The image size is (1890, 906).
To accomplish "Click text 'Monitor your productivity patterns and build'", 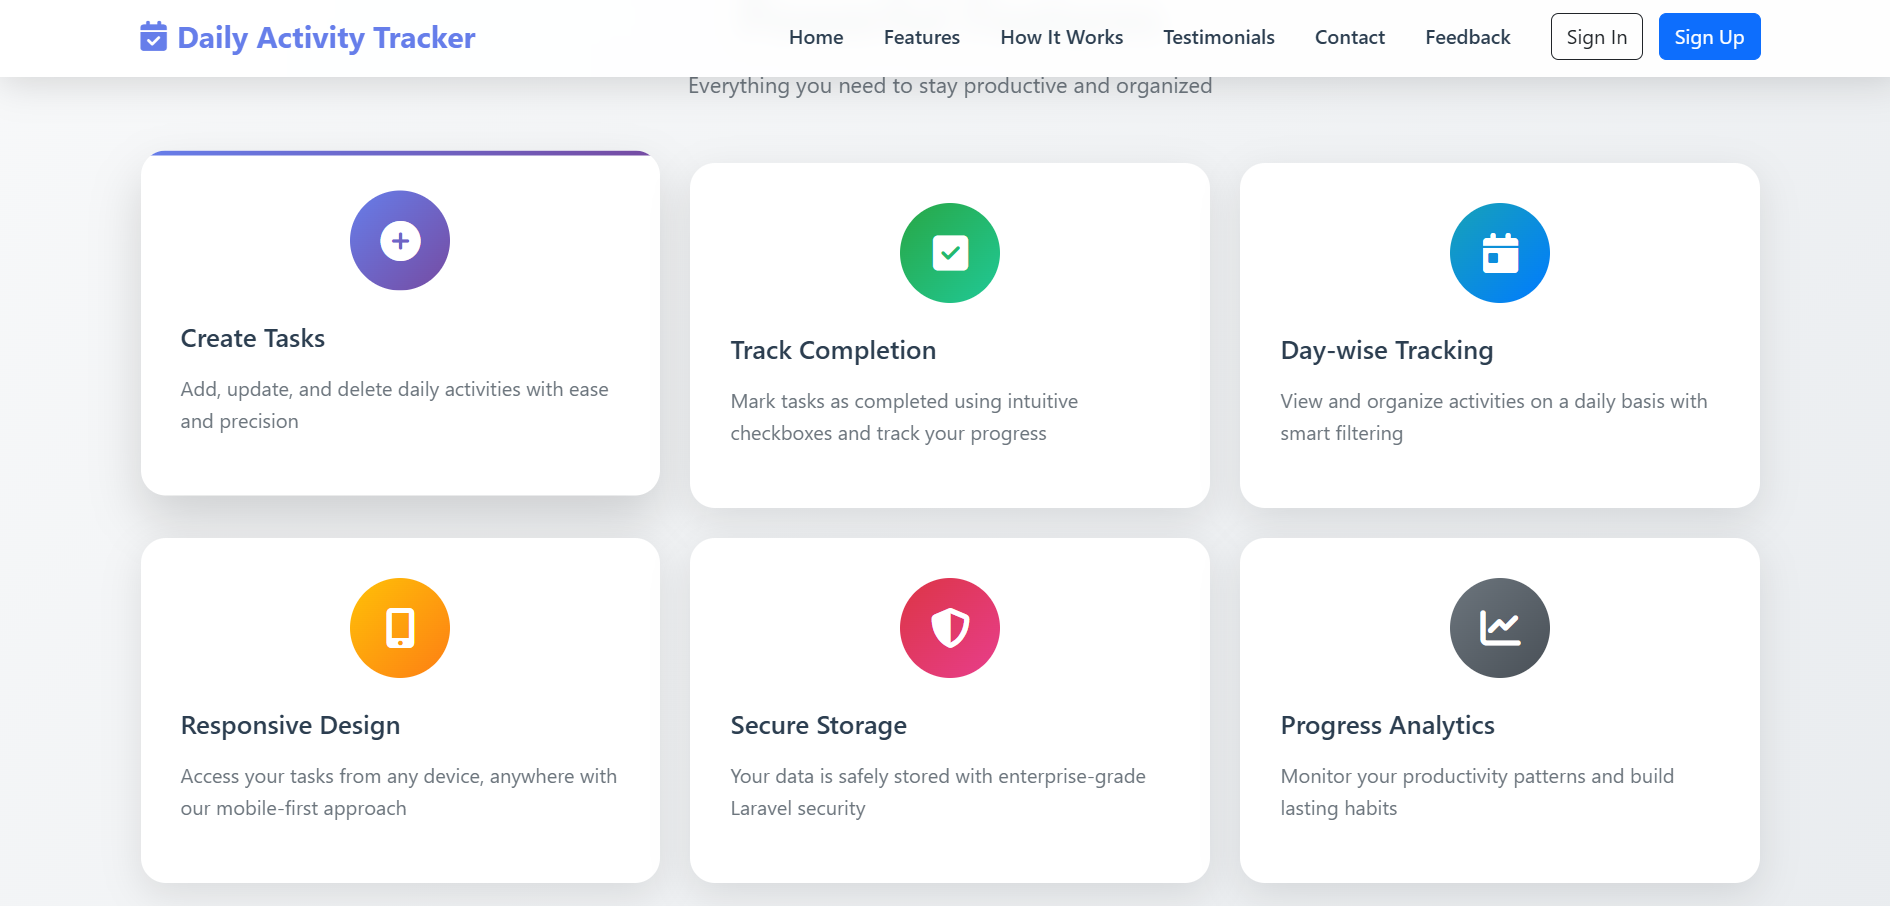I will coord(1477,776).
